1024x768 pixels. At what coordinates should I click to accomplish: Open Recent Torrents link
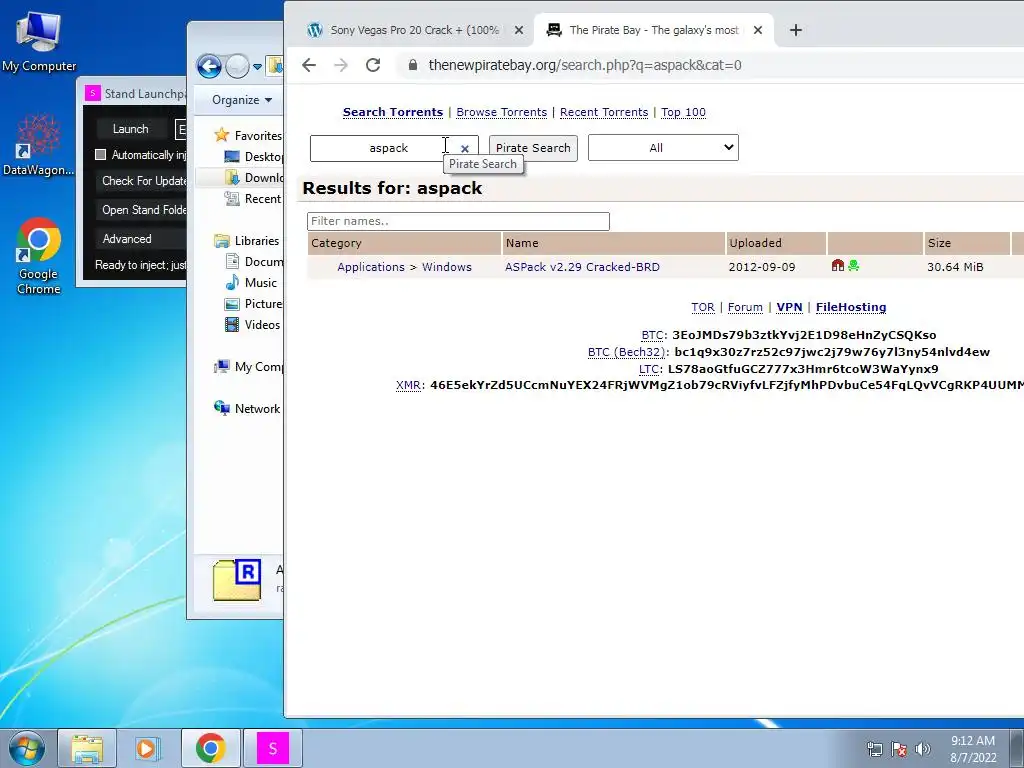pyautogui.click(x=604, y=112)
